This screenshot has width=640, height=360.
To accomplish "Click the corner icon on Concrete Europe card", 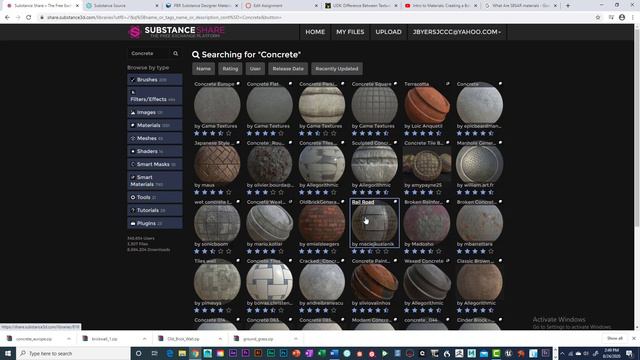I will 238,84.
